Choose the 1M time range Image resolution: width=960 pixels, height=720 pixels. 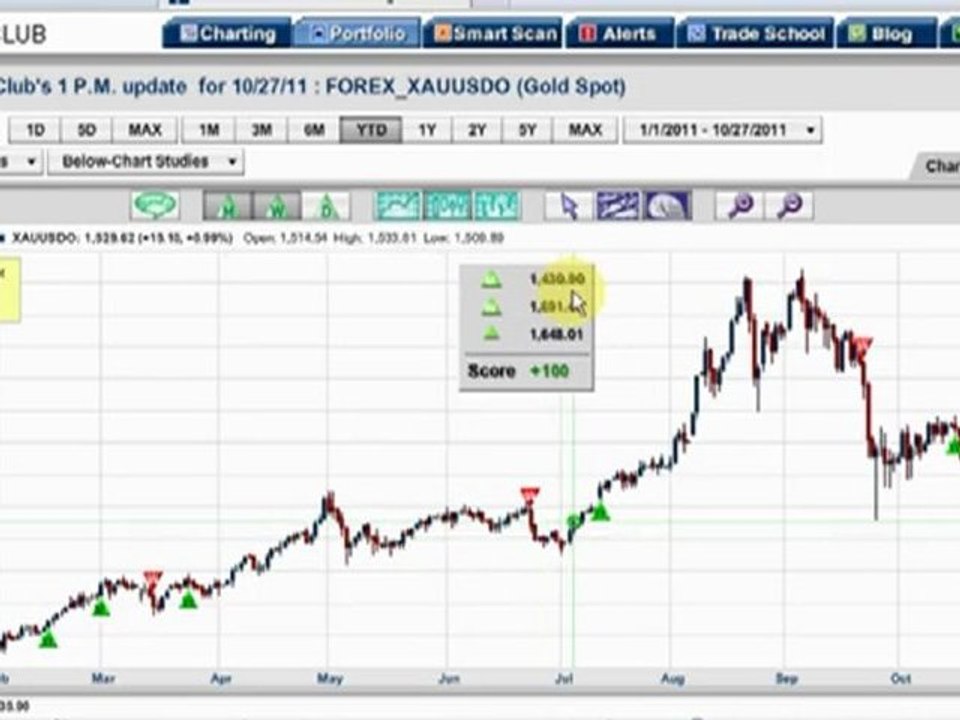pyautogui.click(x=209, y=130)
